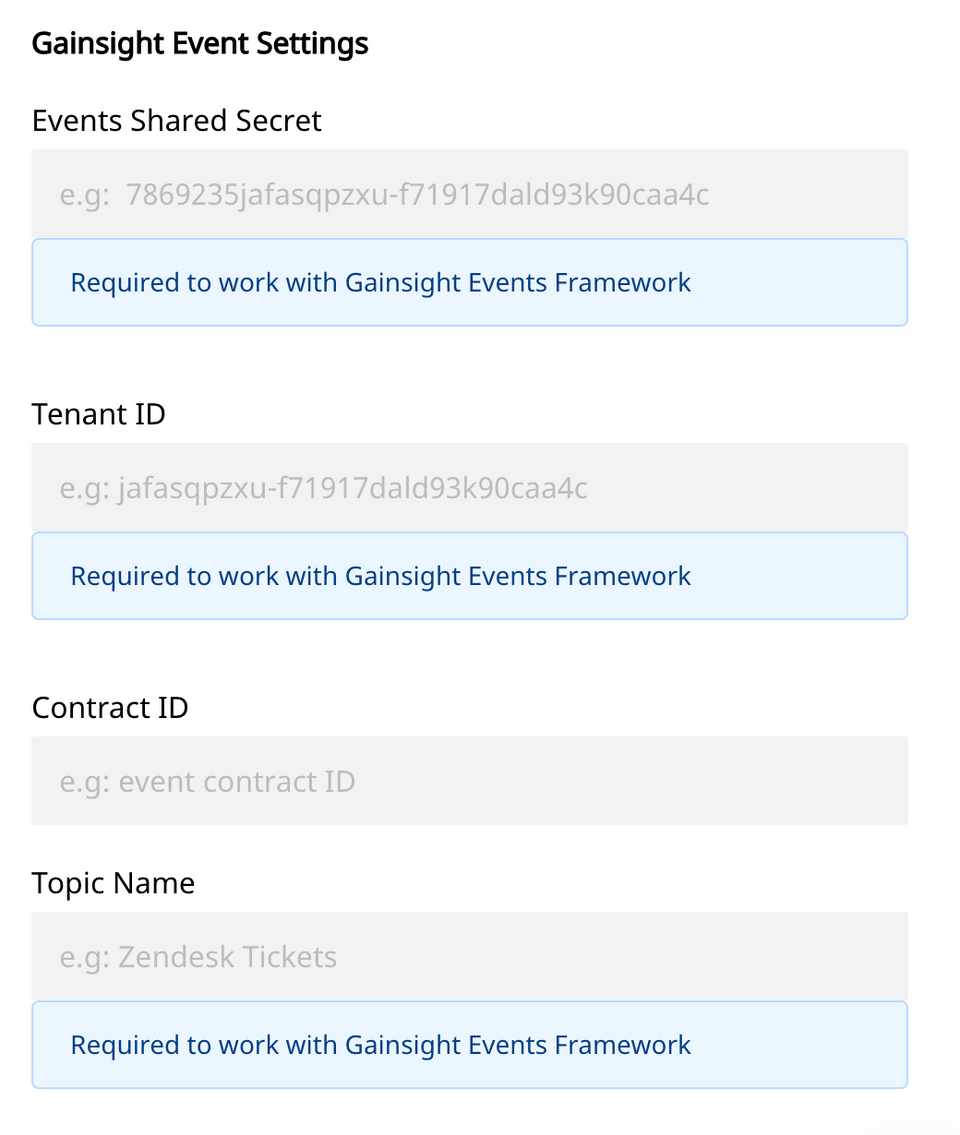Viewport: 960px width, 1135px height.
Task: Click the blue info banner below Topic Name
Action: click(x=470, y=1044)
